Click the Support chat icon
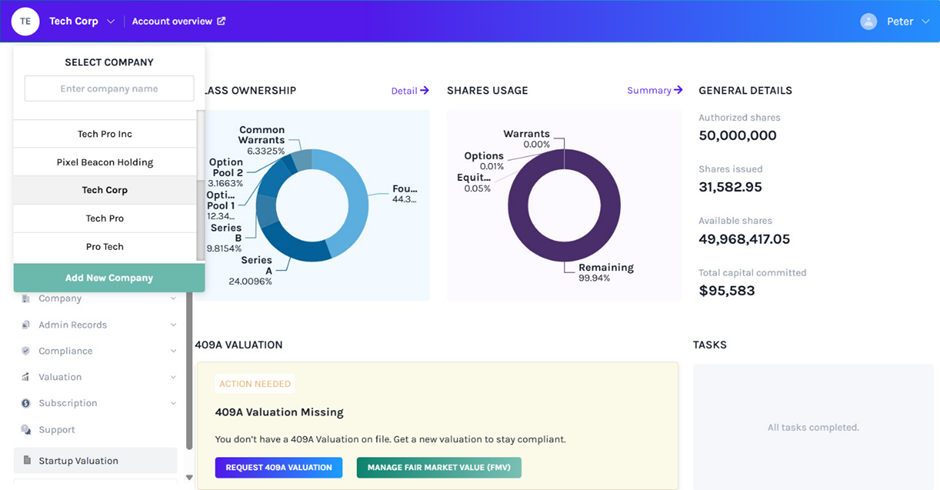The width and height of the screenshot is (940, 490). (25, 430)
